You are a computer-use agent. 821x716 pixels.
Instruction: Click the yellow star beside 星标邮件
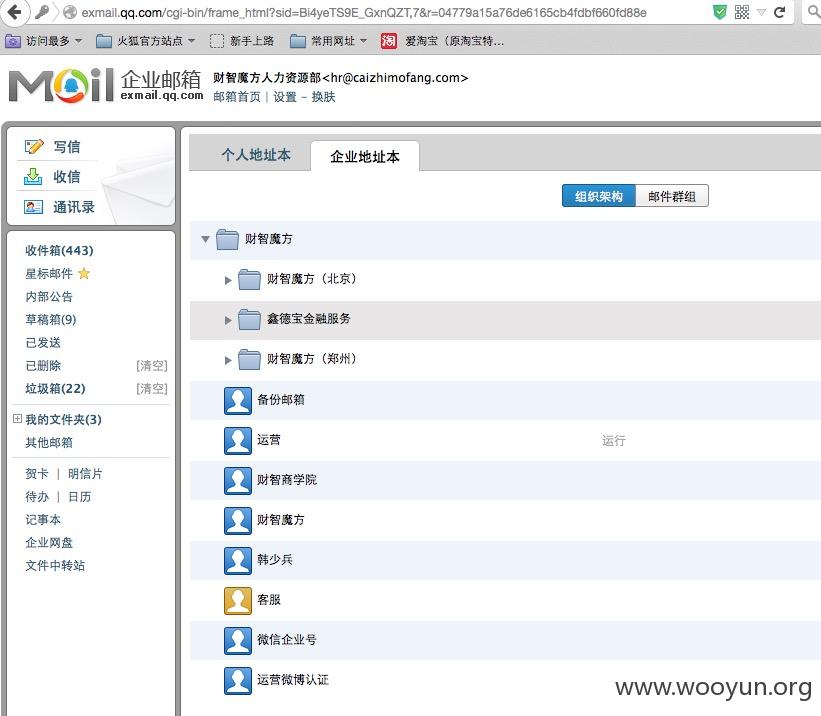[x=84, y=273]
